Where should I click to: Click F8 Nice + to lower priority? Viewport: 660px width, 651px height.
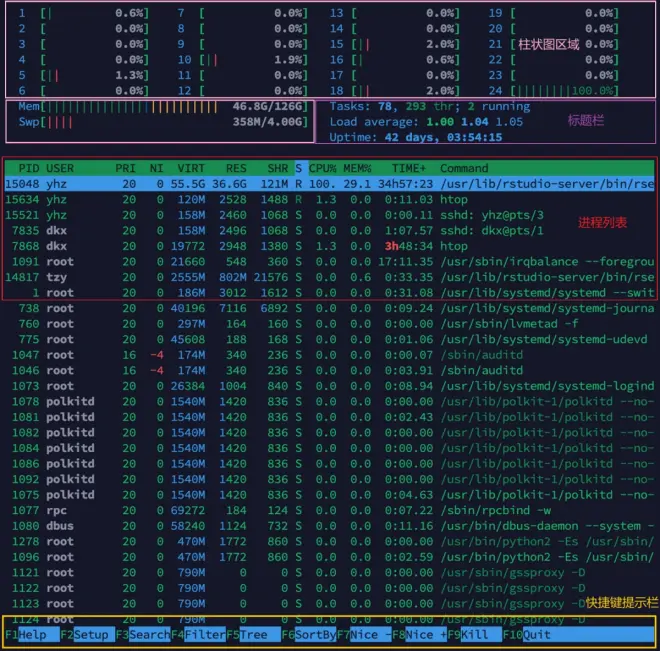(419, 635)
